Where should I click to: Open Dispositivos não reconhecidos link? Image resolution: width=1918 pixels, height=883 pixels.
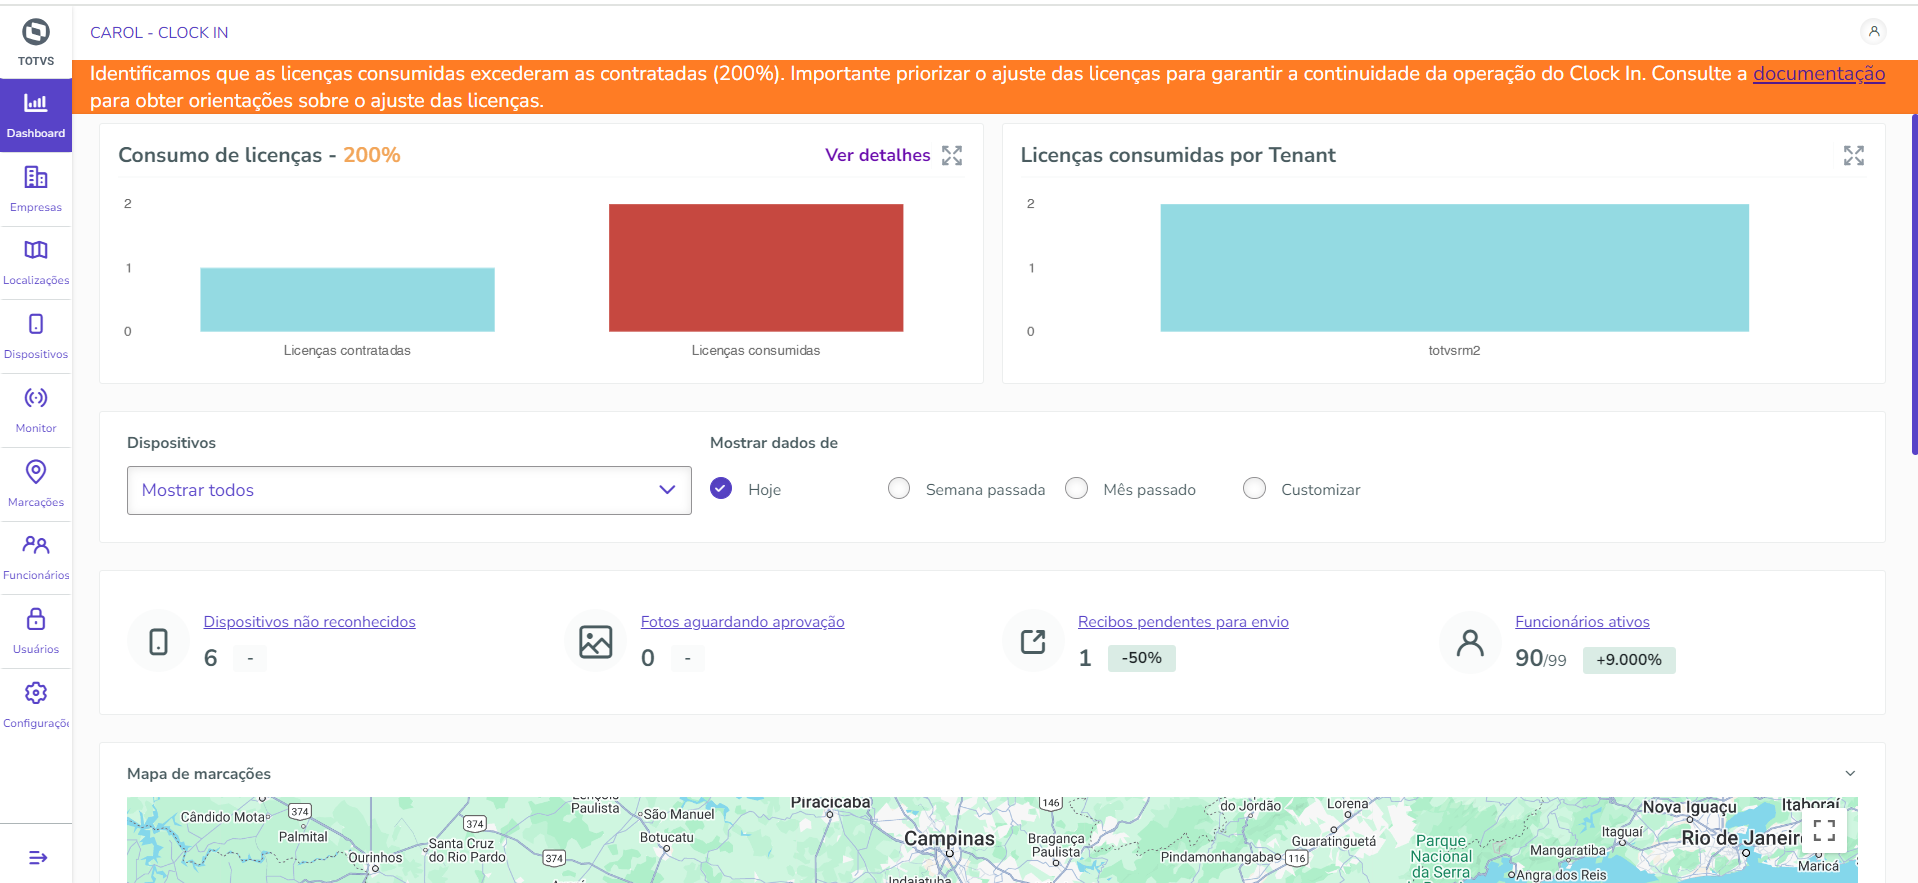[310, 622]
